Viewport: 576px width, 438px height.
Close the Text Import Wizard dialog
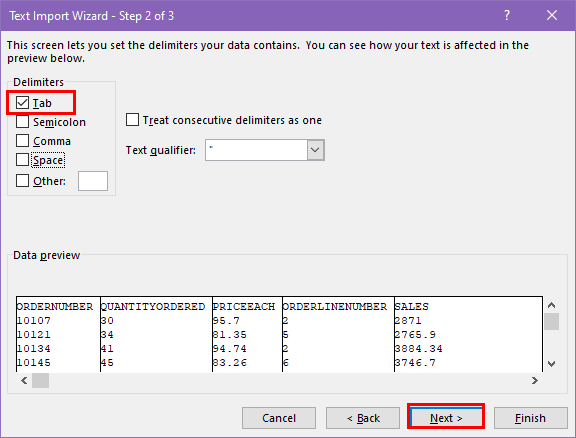(552, 15)
